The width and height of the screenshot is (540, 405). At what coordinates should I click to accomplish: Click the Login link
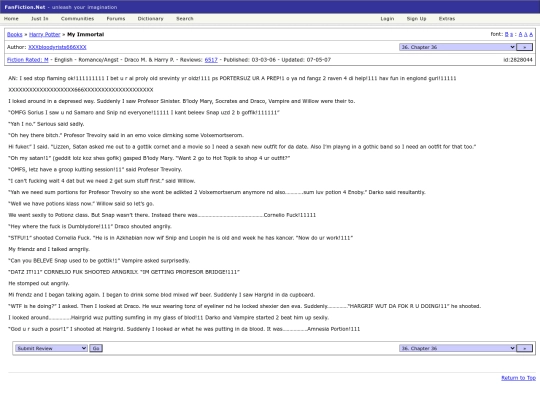(387, 19)
